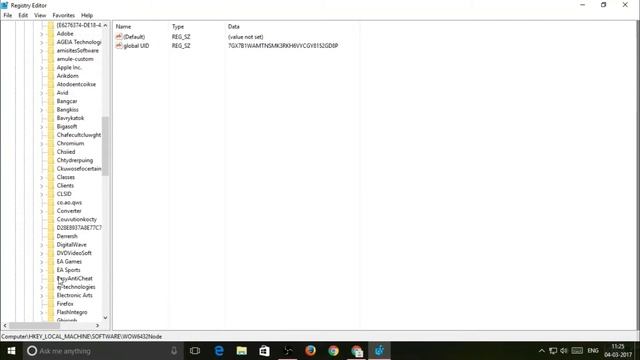This screenshot has height=360, width=640.
Task: Open the Favorites menu
Action: tap(64, 15)
